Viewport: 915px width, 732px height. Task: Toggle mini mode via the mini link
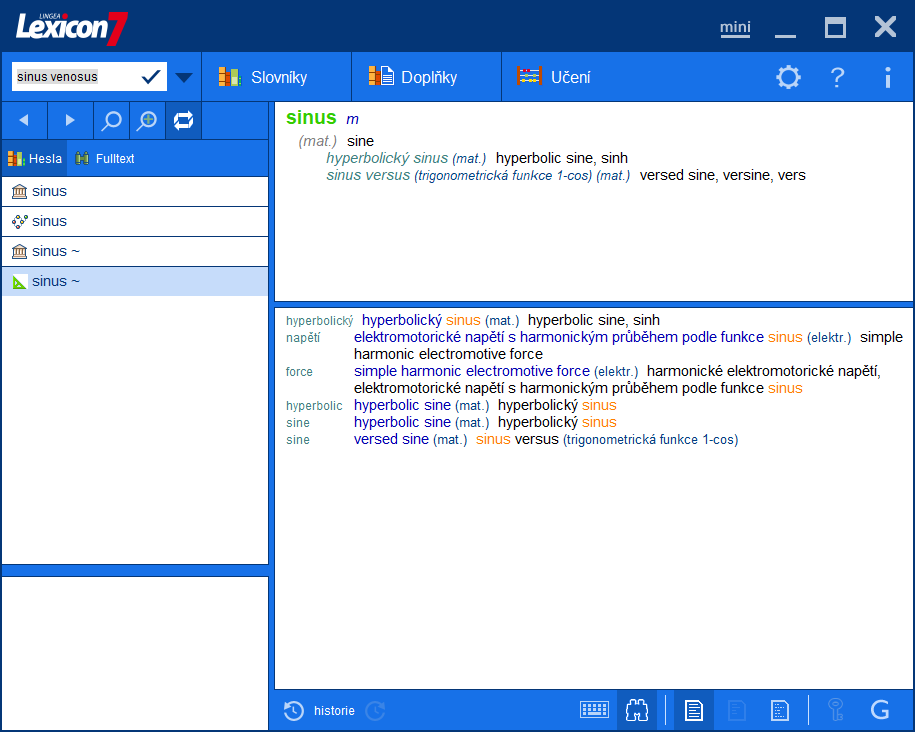tap(734, 27)
